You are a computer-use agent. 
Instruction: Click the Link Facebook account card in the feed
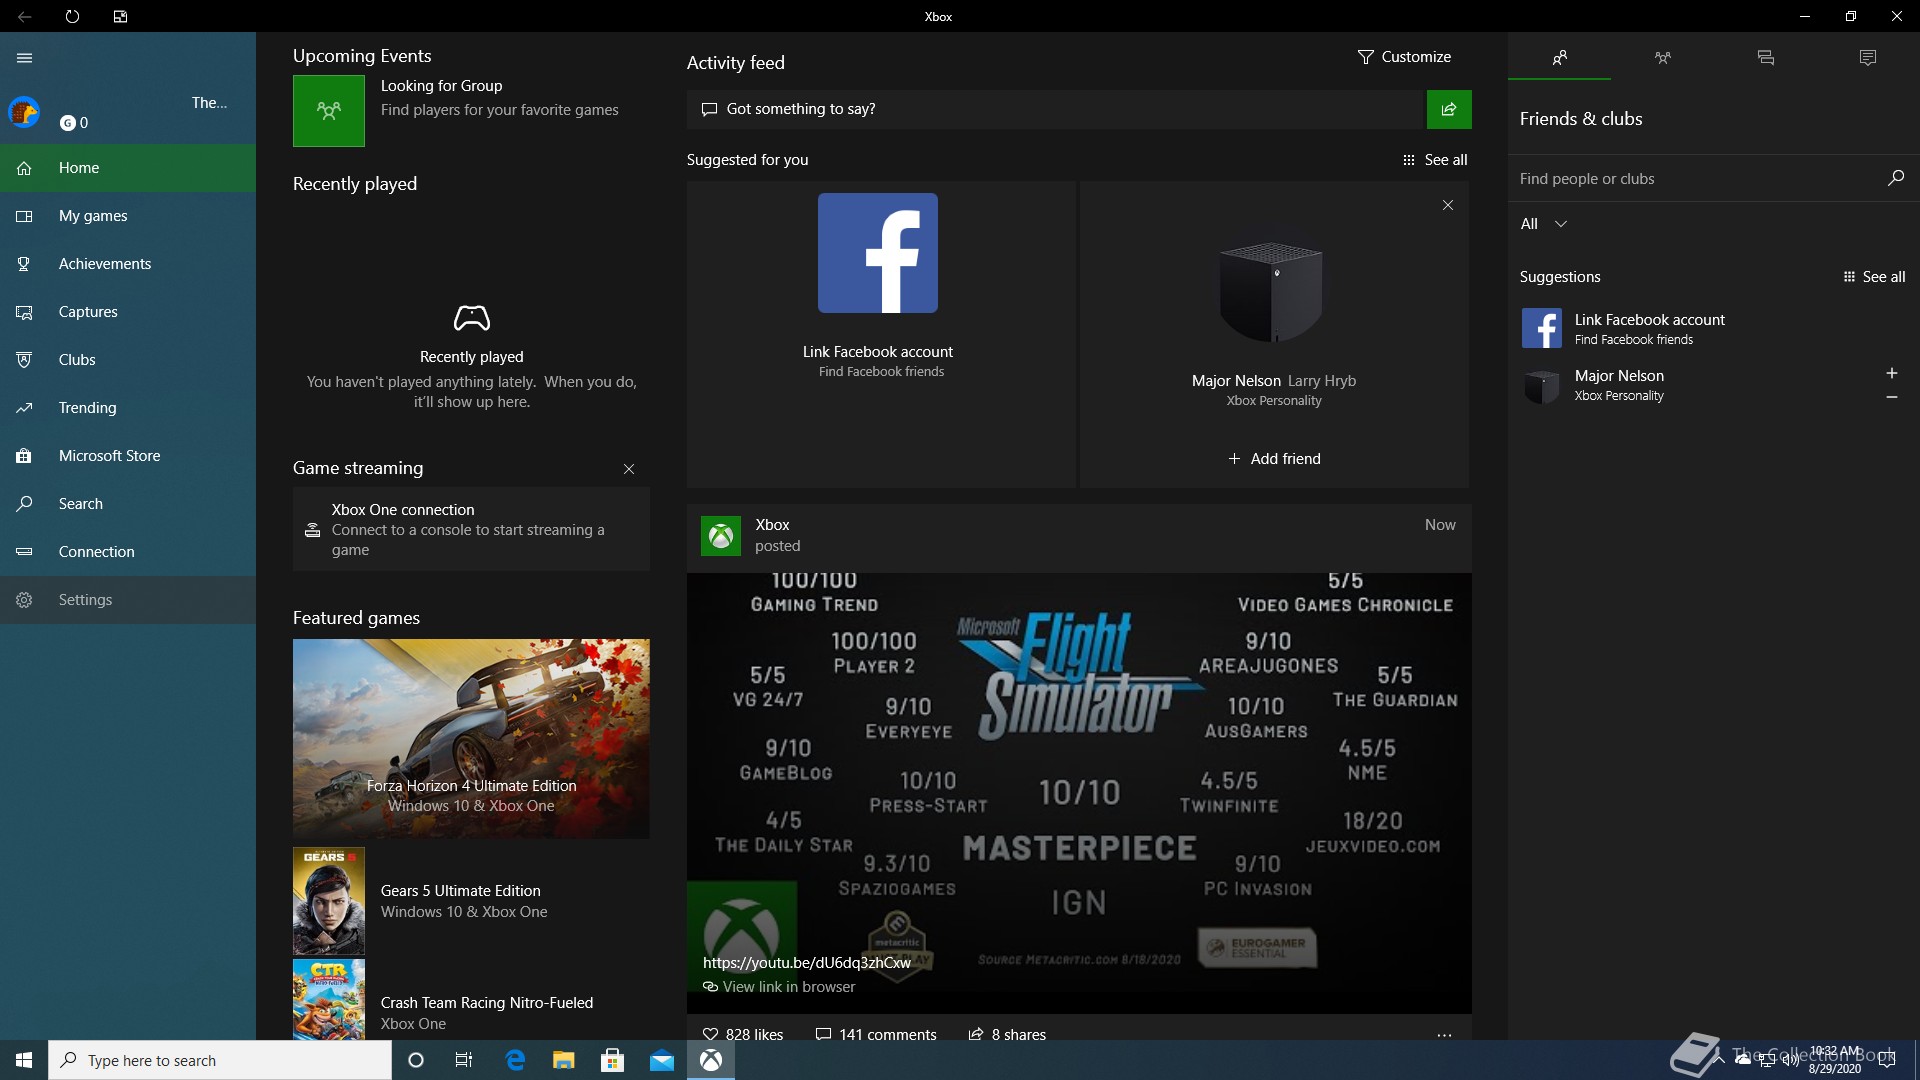coord(880,334)
